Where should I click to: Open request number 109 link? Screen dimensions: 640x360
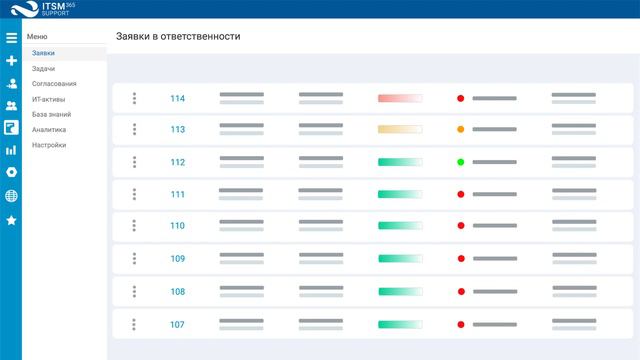pyautogui.click(x=178, y=258)
